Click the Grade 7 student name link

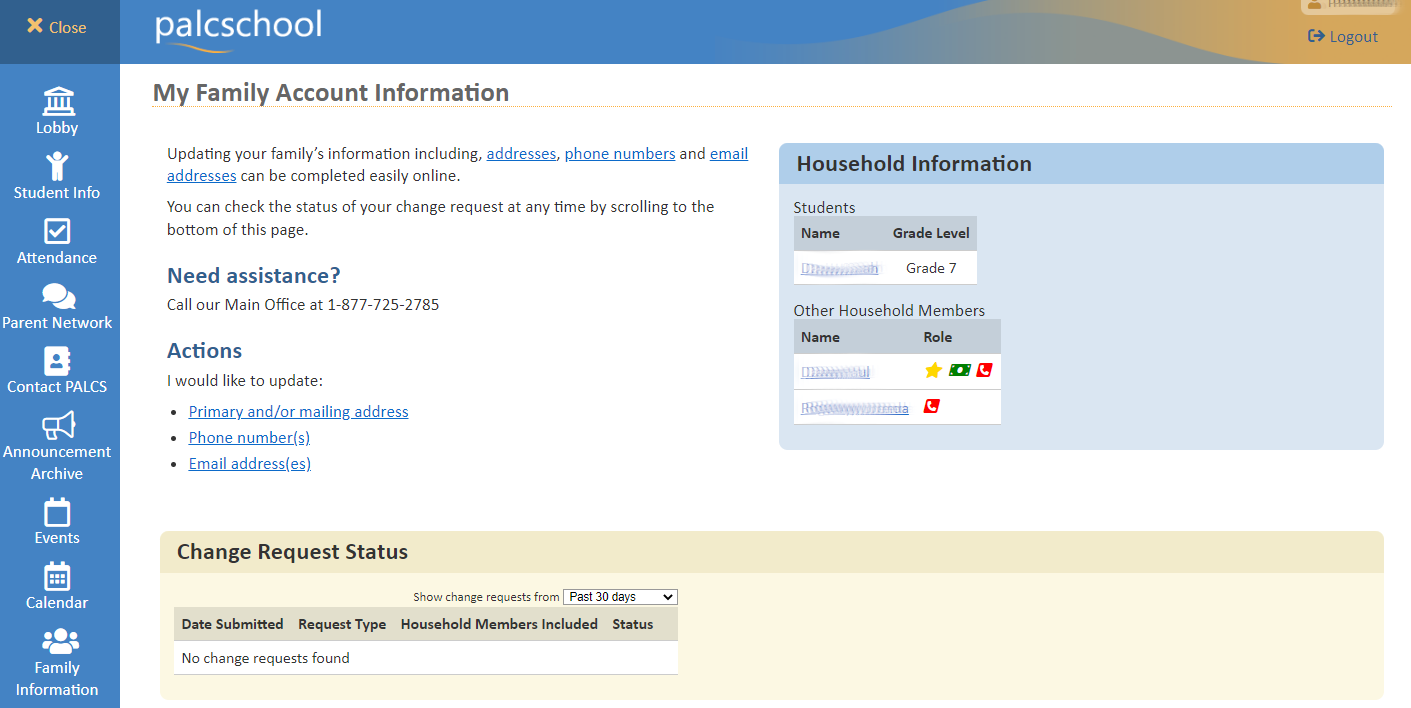click(x=840, y=268)
